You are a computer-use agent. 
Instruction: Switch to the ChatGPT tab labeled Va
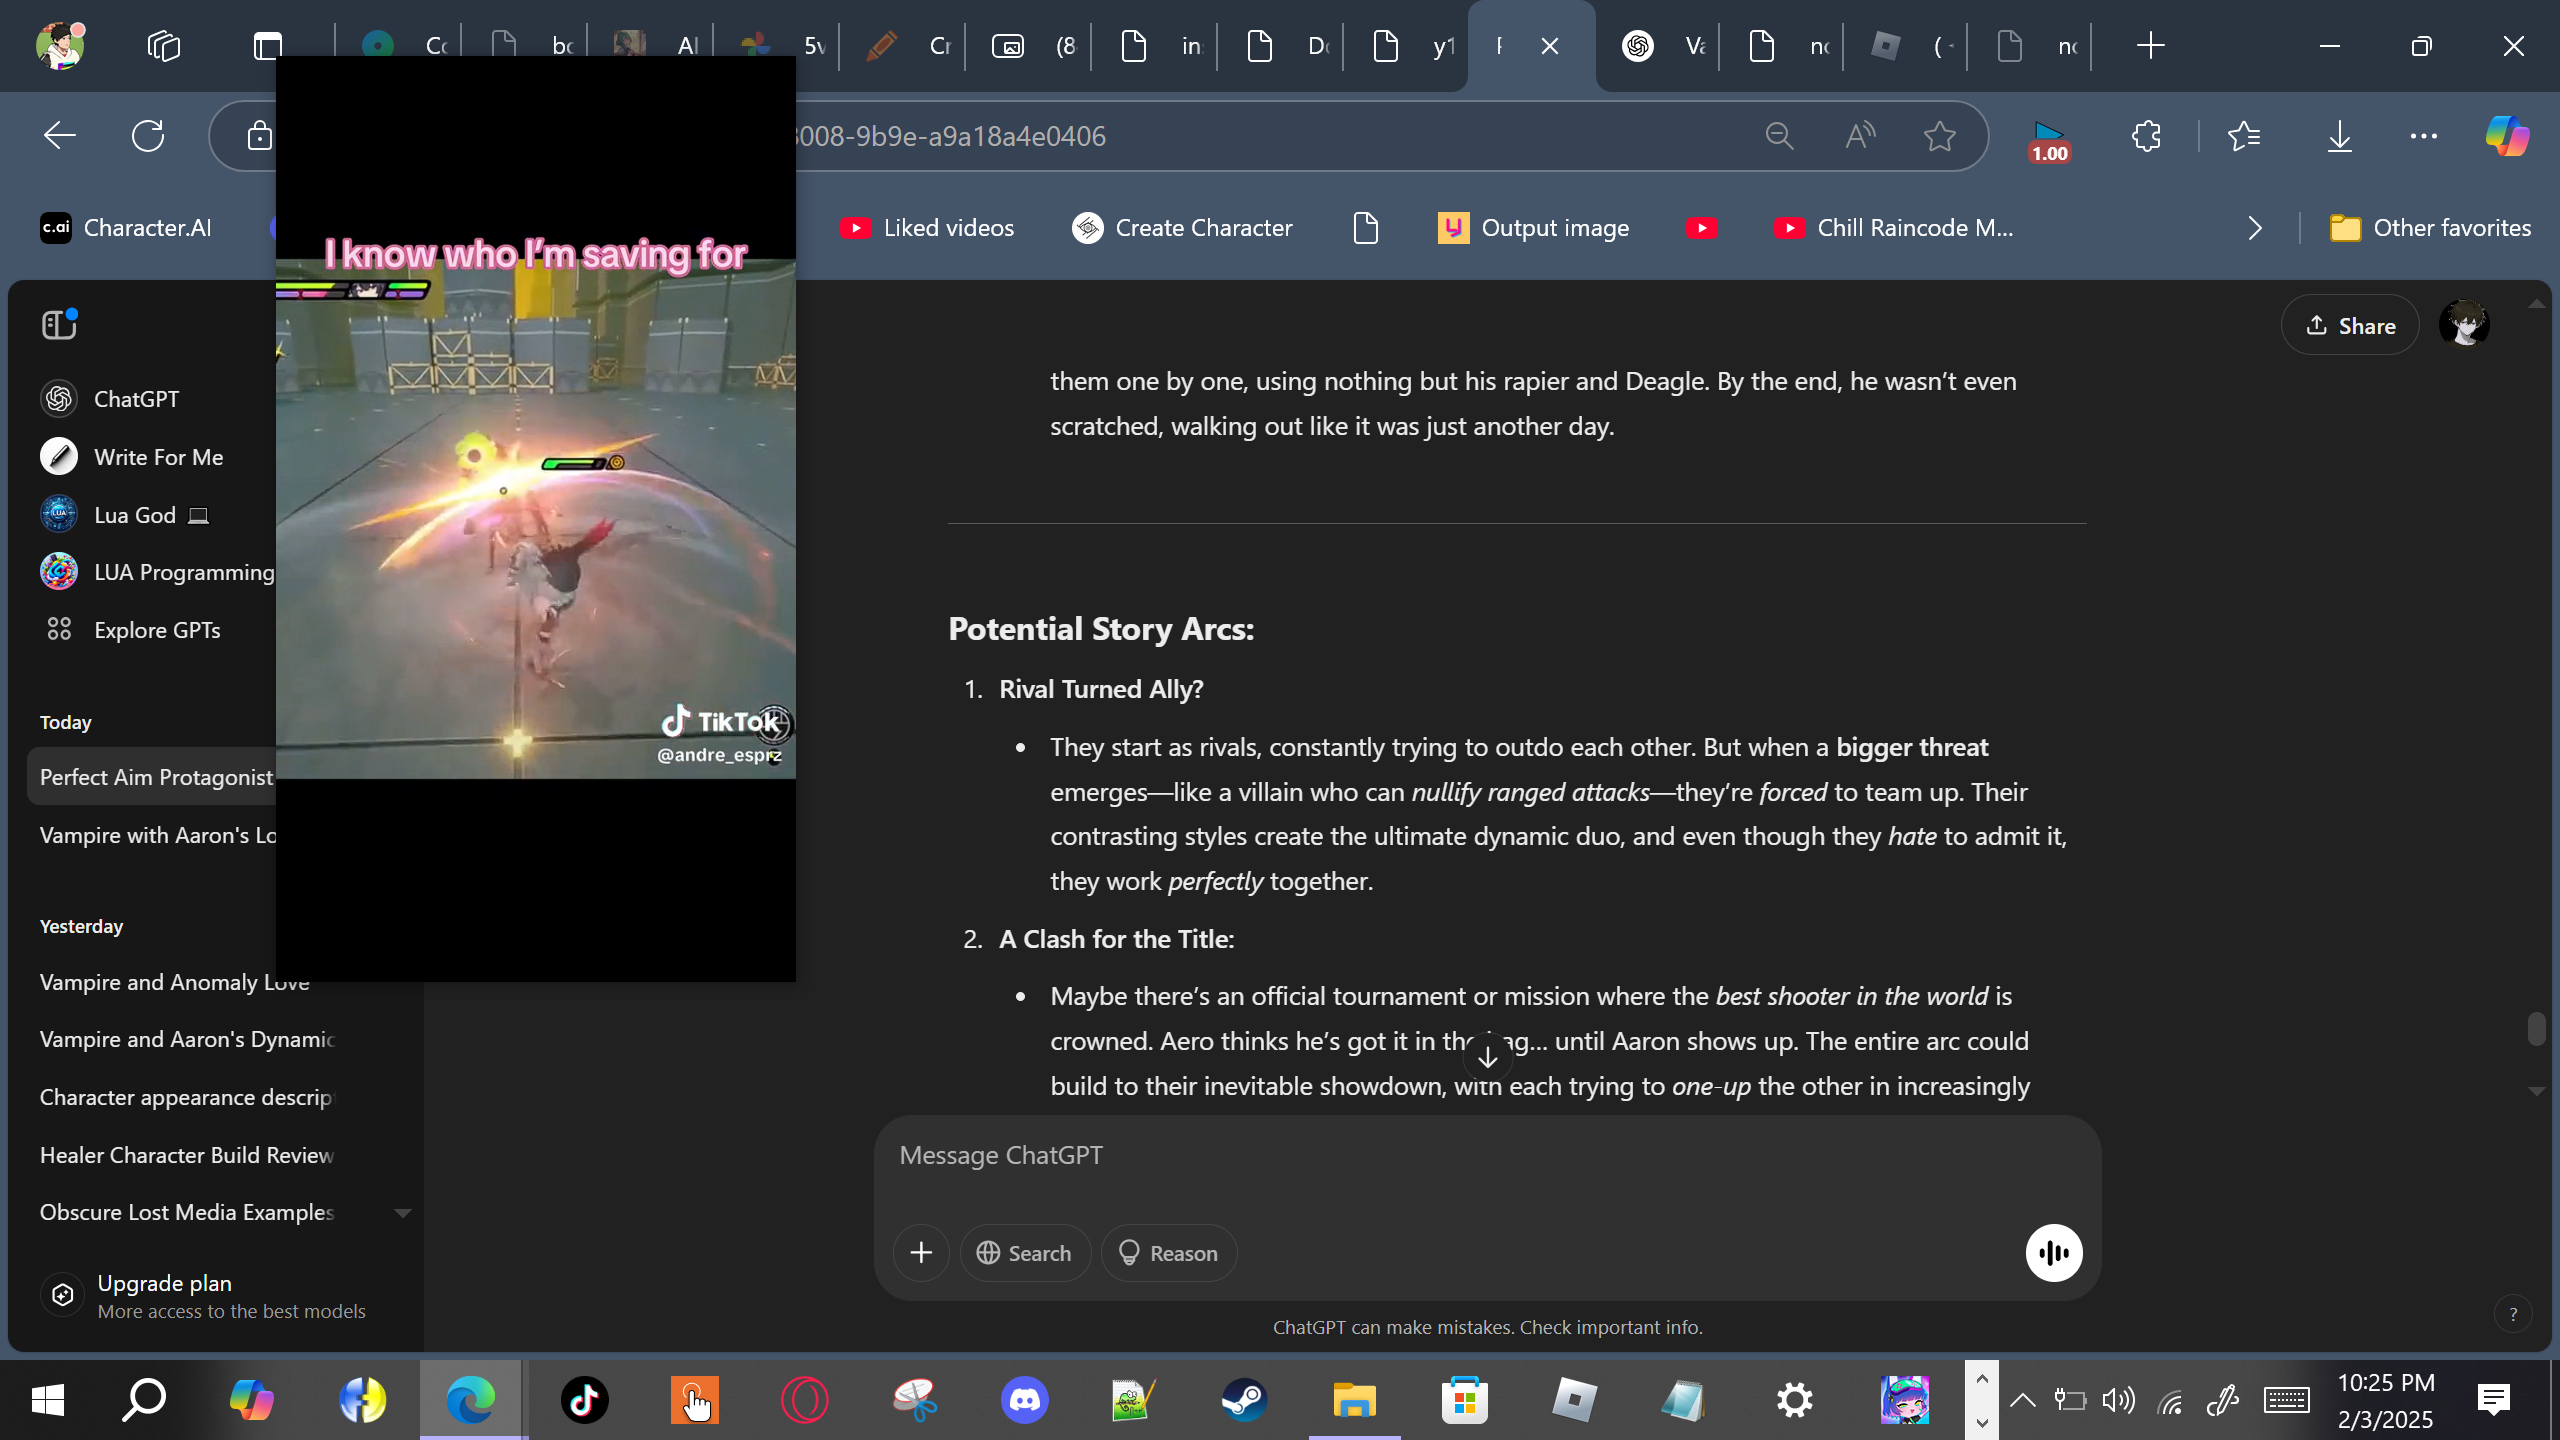1658,46
